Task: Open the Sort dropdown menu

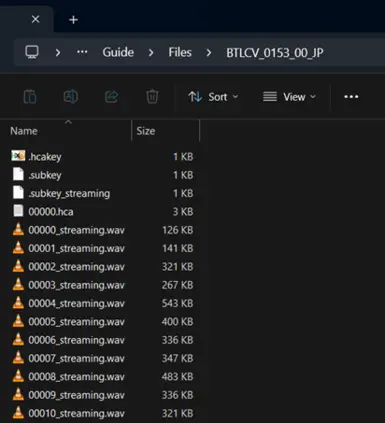Action: click(x=213, y=97)
